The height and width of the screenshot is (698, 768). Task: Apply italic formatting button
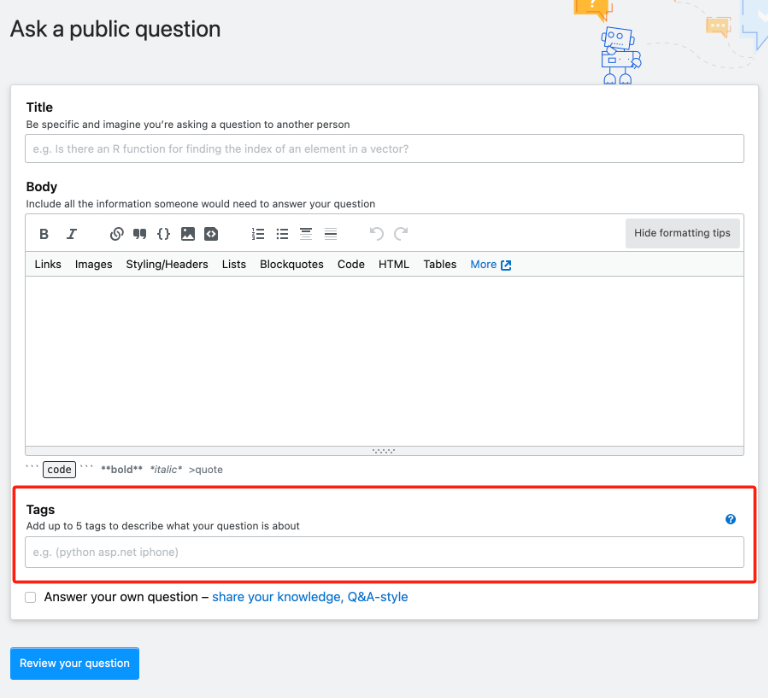point(72,234)
